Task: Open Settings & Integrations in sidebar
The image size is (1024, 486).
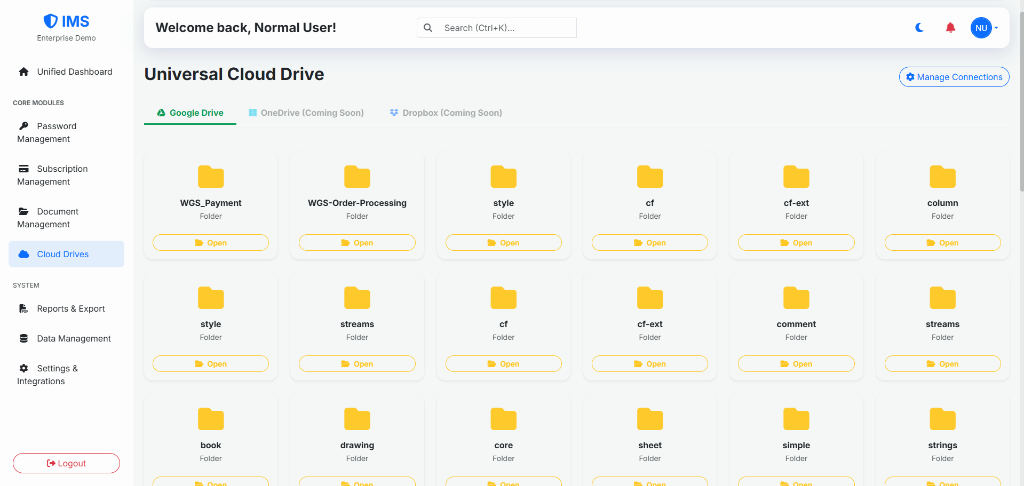Action: [66, 374]
